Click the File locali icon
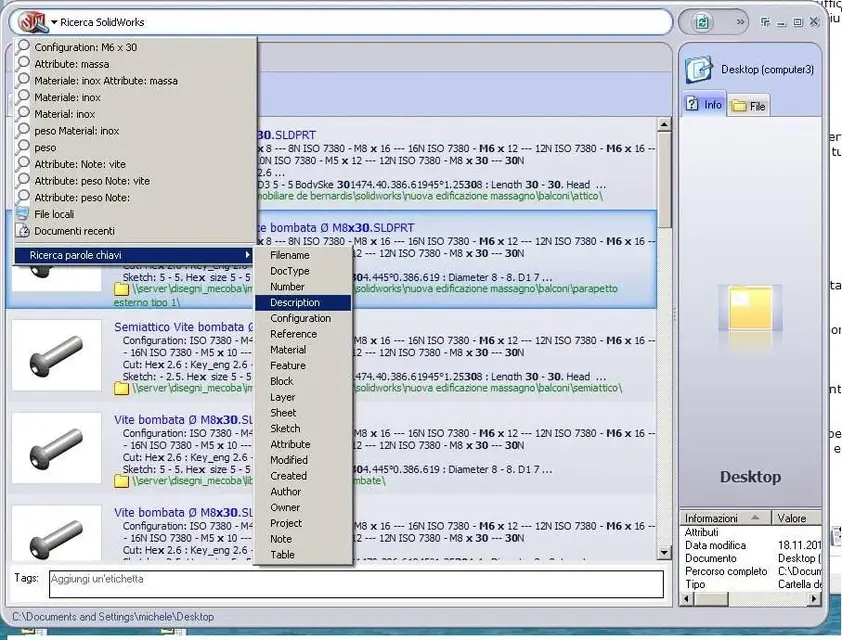 pyautogui.click(x=23, y=214)
